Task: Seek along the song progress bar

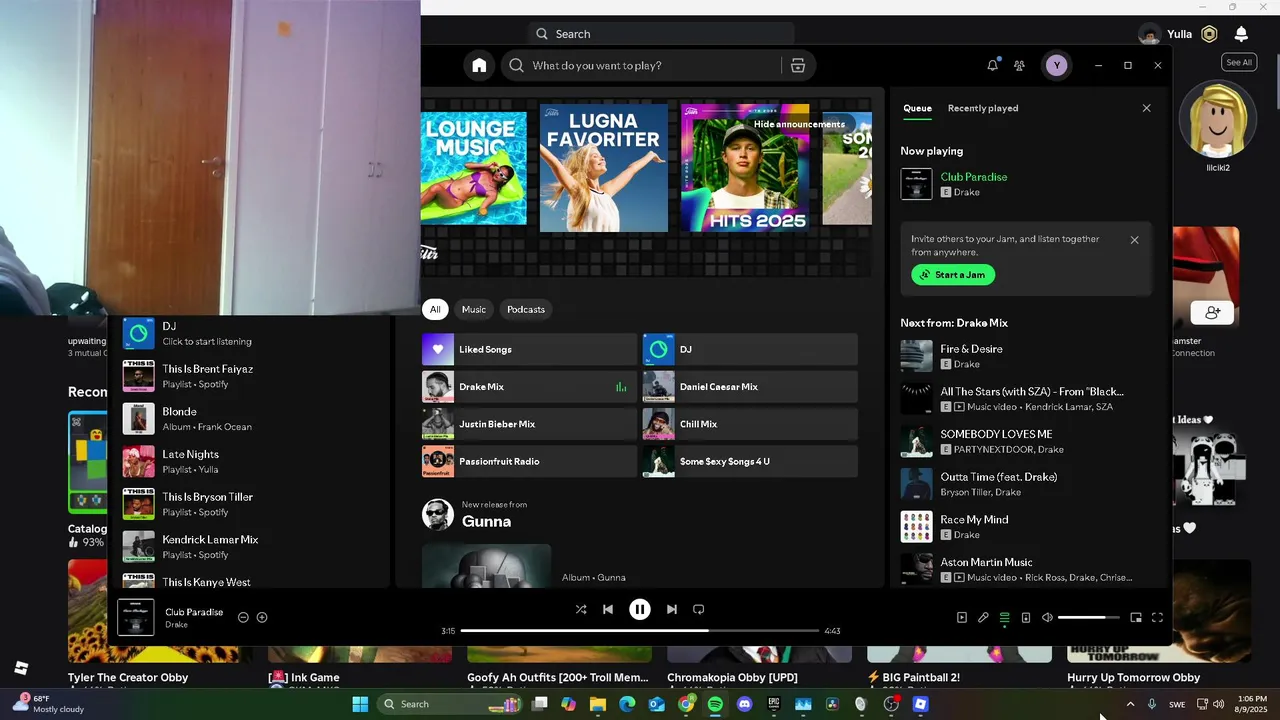Action: (x=640, y=631)
